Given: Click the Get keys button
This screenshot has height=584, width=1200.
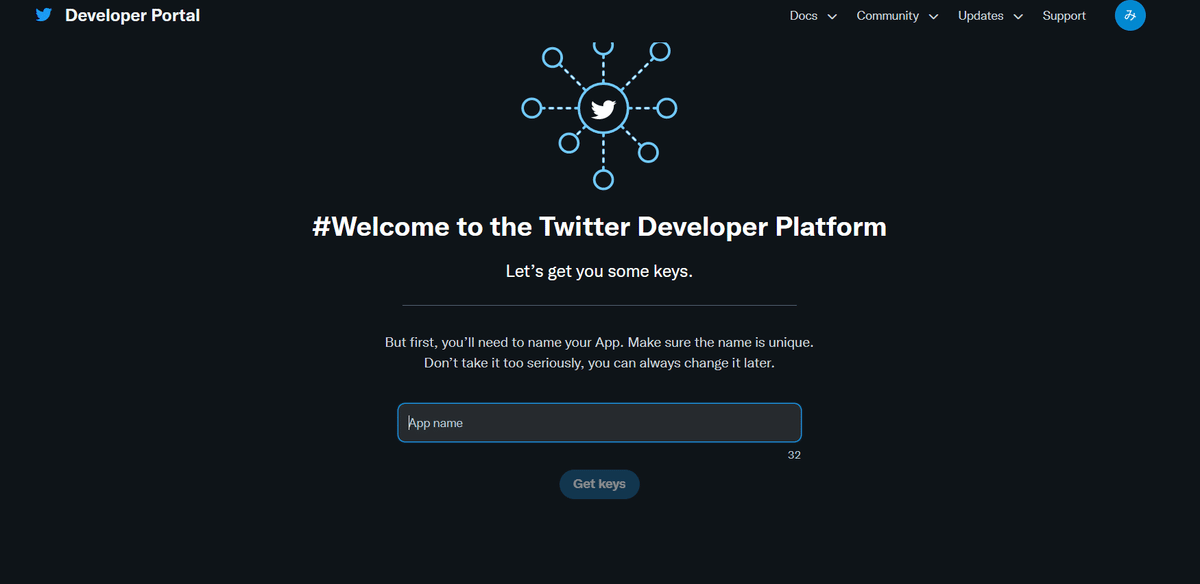Looking at the screenshot, I should (599, 484).
